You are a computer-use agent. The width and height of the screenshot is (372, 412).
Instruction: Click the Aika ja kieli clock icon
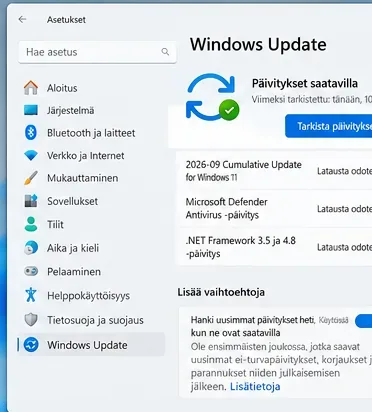31,248
